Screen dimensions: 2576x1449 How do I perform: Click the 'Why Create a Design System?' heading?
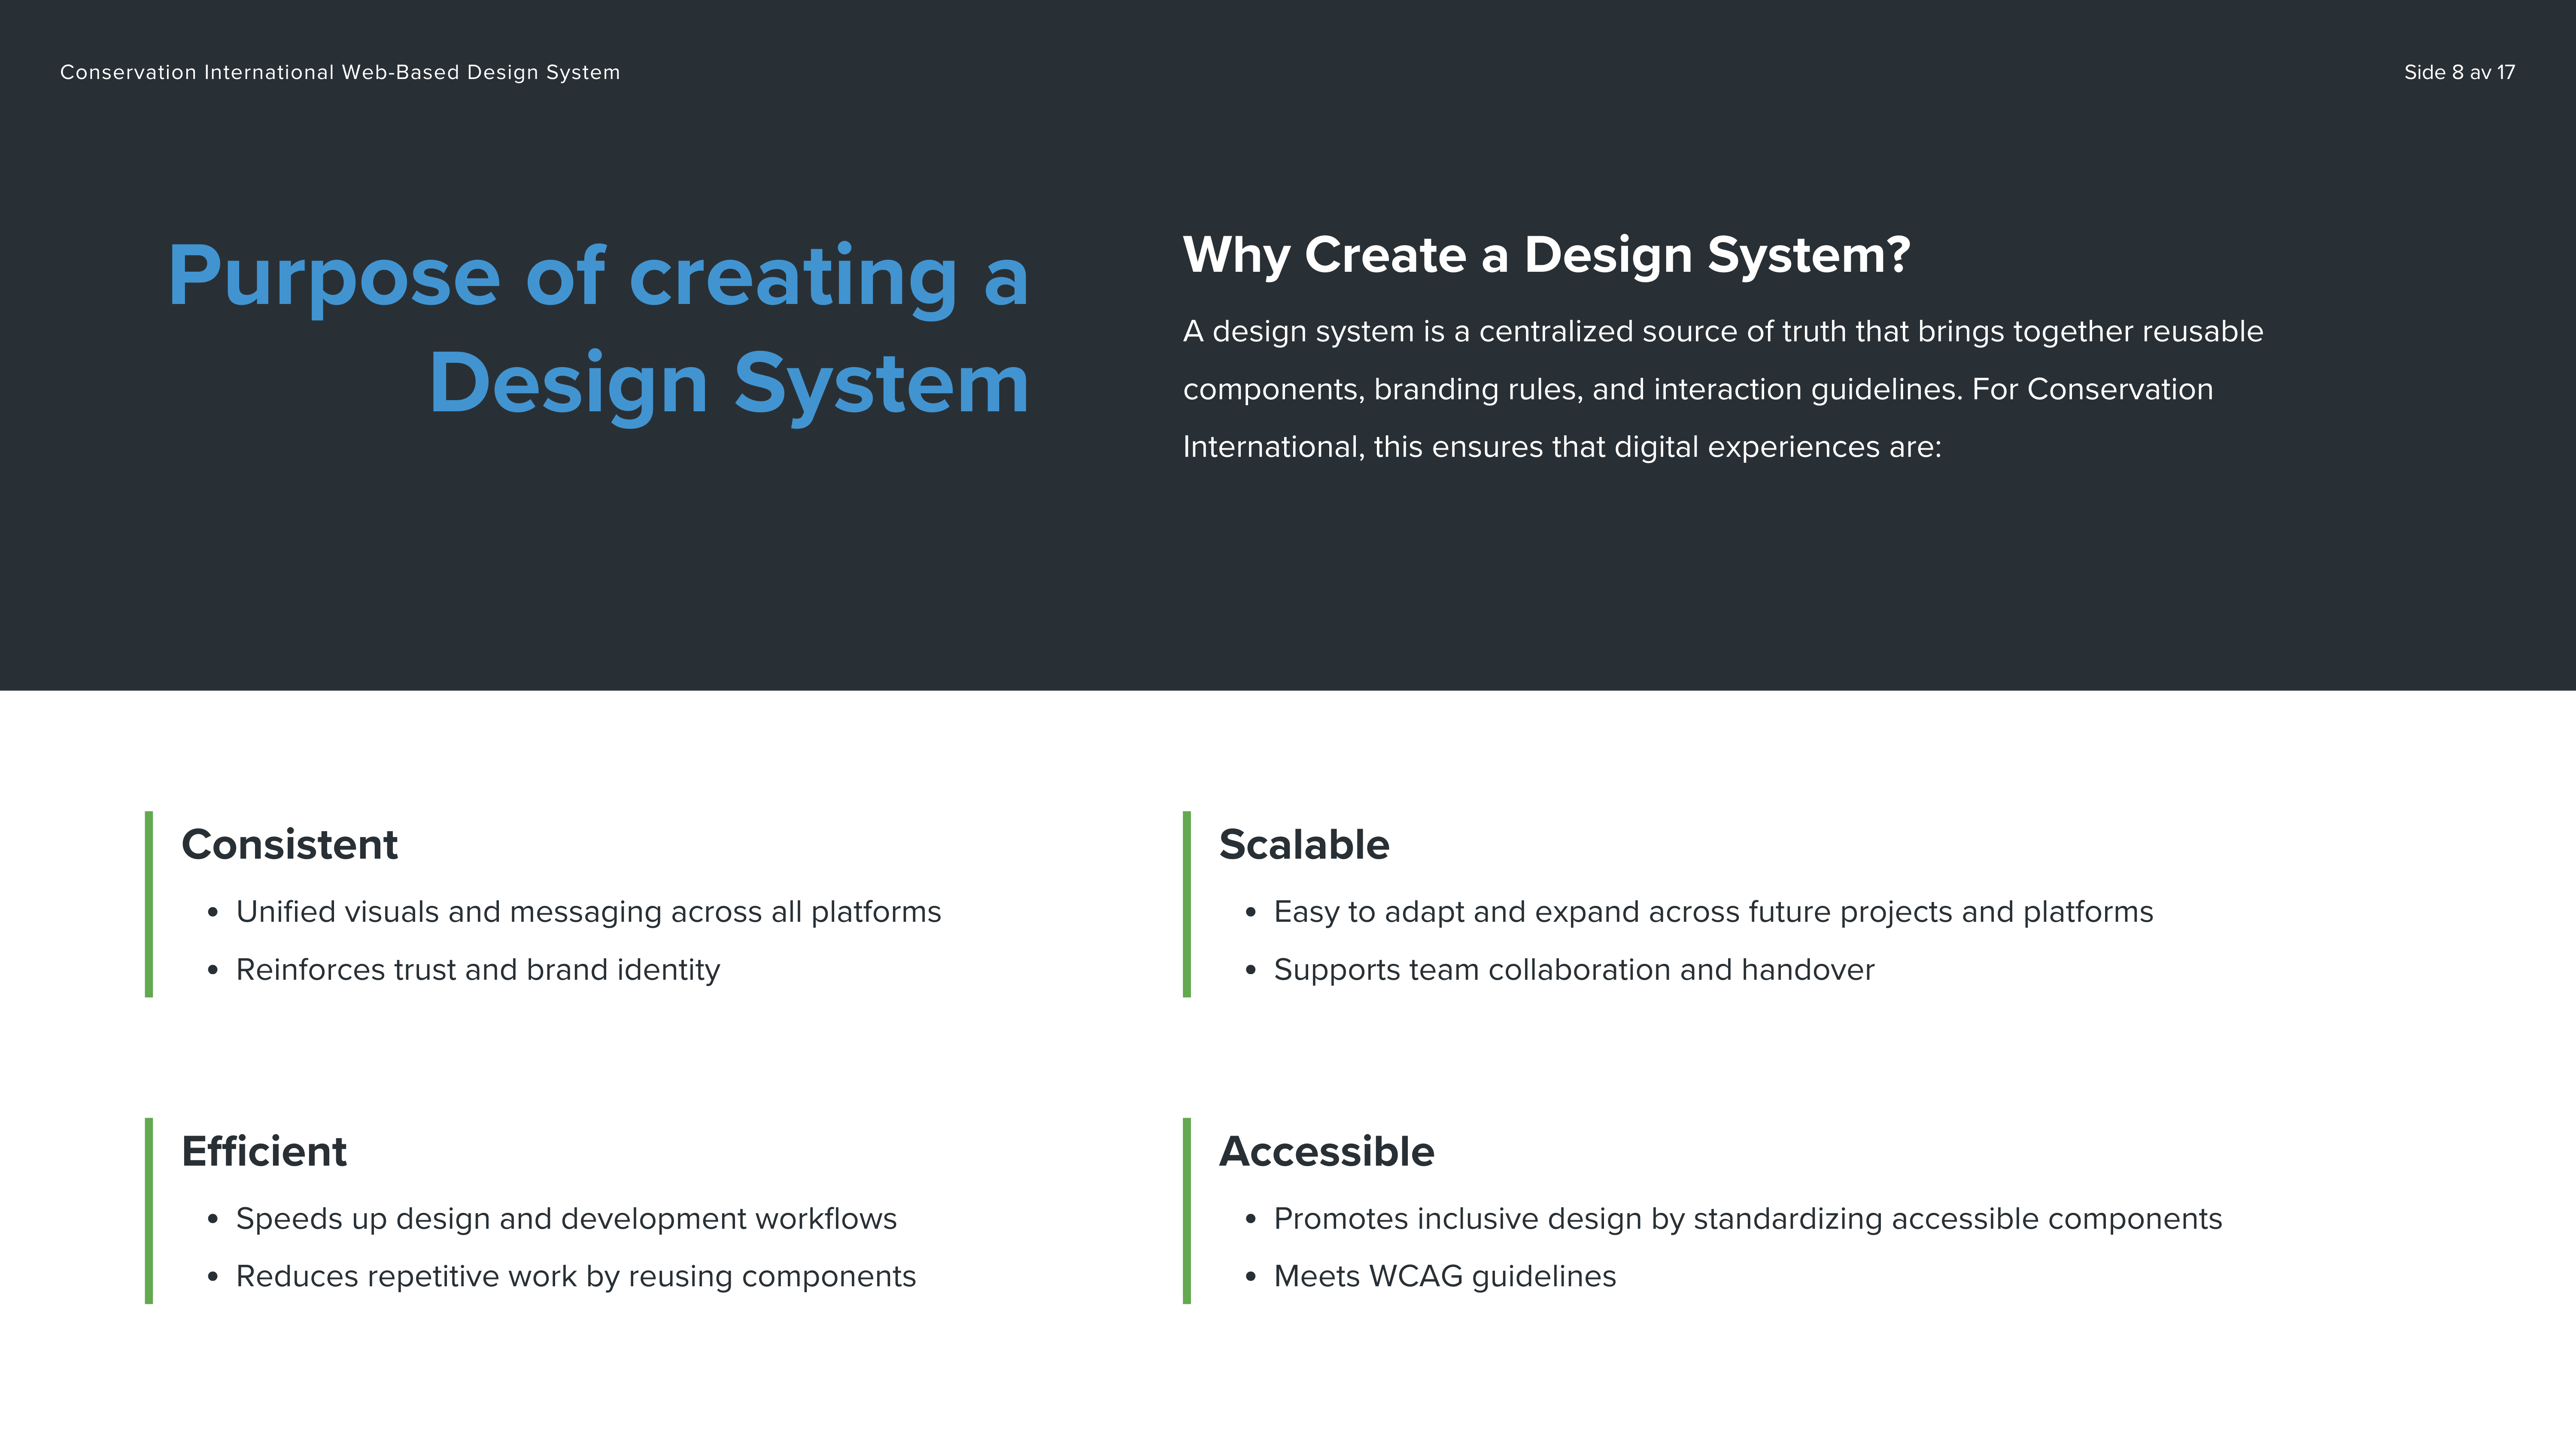click(1546, 255)
